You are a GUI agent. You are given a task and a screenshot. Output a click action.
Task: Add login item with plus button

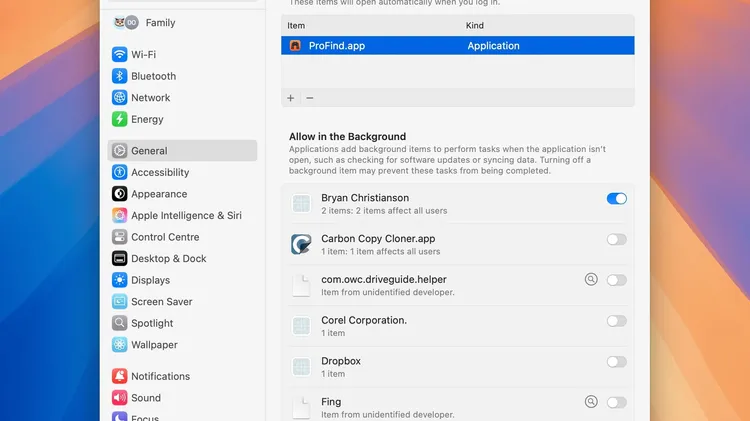pos(291,98)
